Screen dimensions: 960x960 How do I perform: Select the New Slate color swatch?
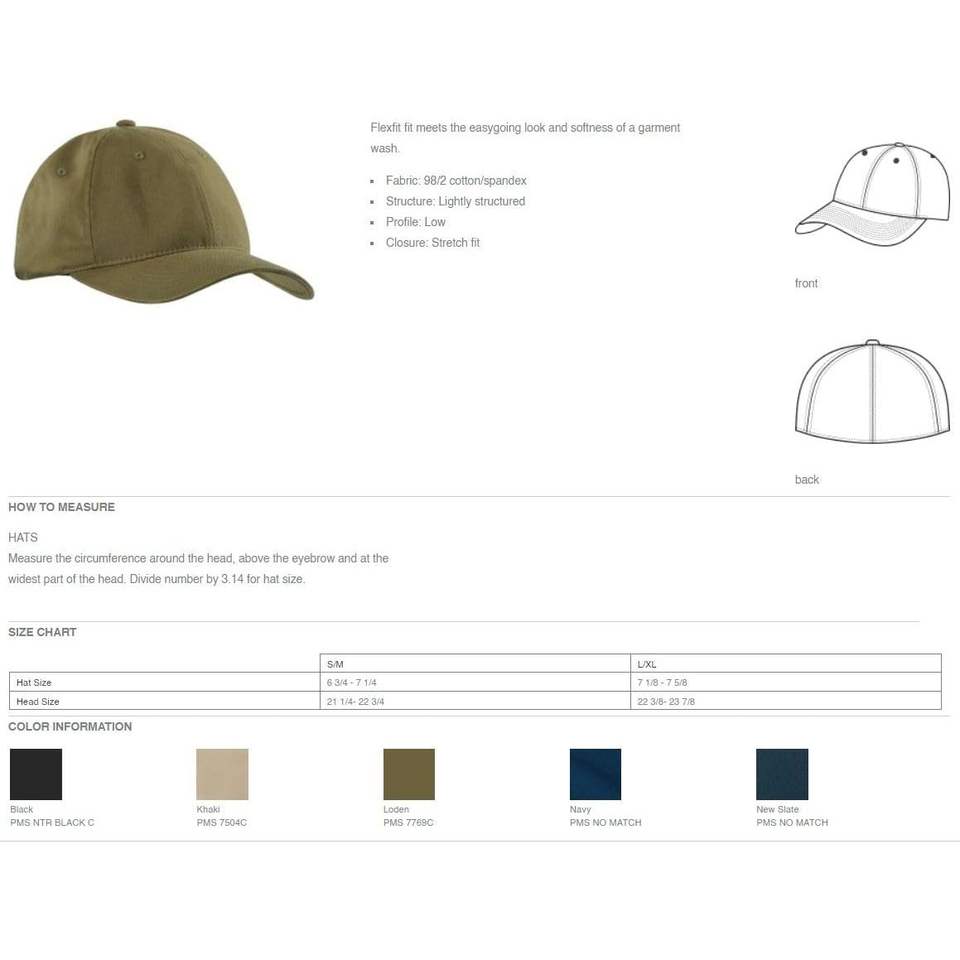click(782, 774)
